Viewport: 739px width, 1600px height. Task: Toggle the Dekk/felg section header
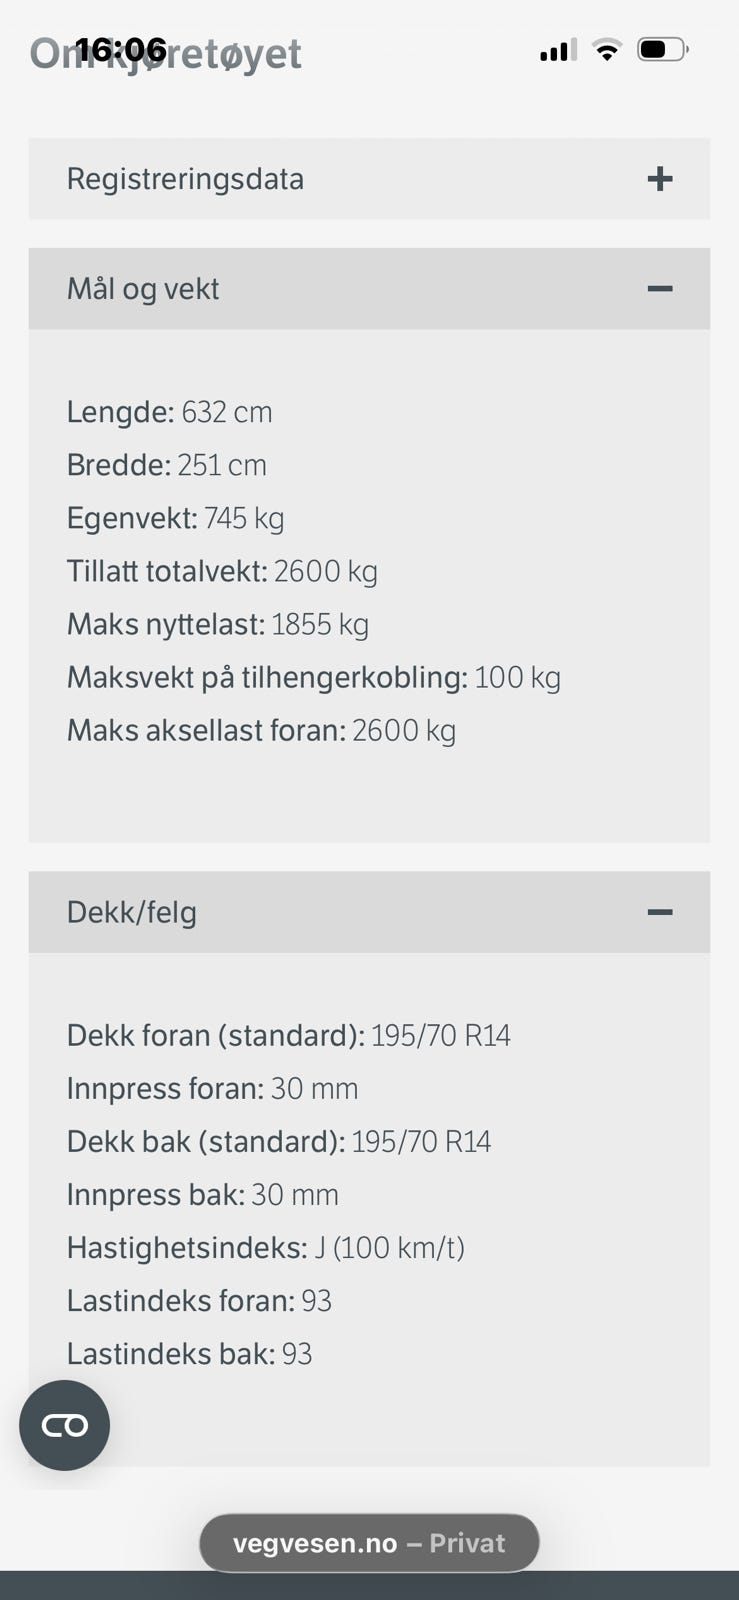tap(132, 912)
